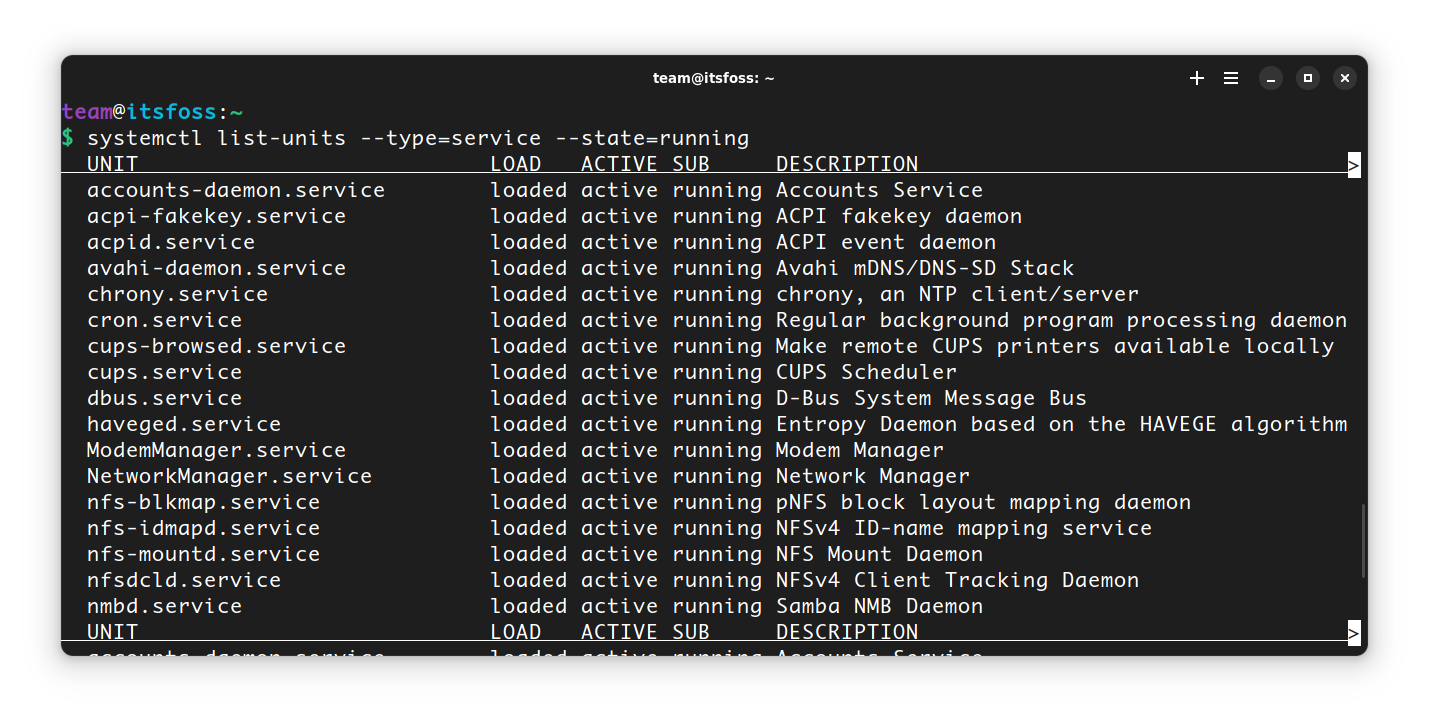Select the haveged.service entry
Image resolution: width=1429 pixels, height=723 pixels.
click(183, 423)
